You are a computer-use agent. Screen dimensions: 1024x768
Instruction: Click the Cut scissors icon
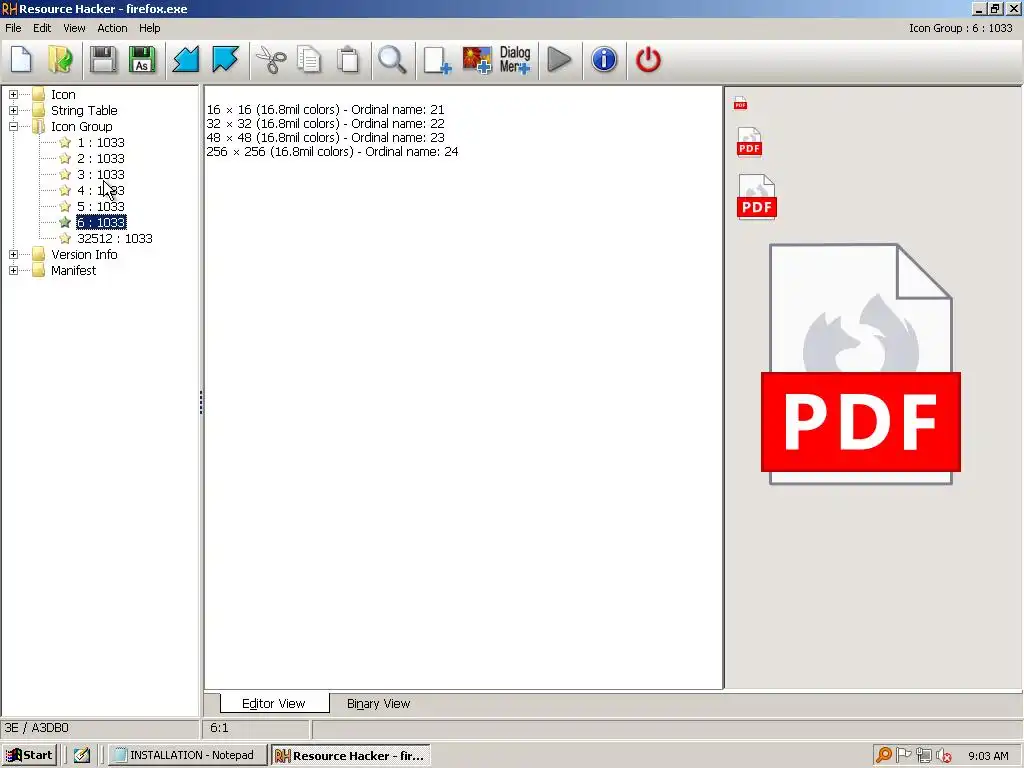pos(270,60)
